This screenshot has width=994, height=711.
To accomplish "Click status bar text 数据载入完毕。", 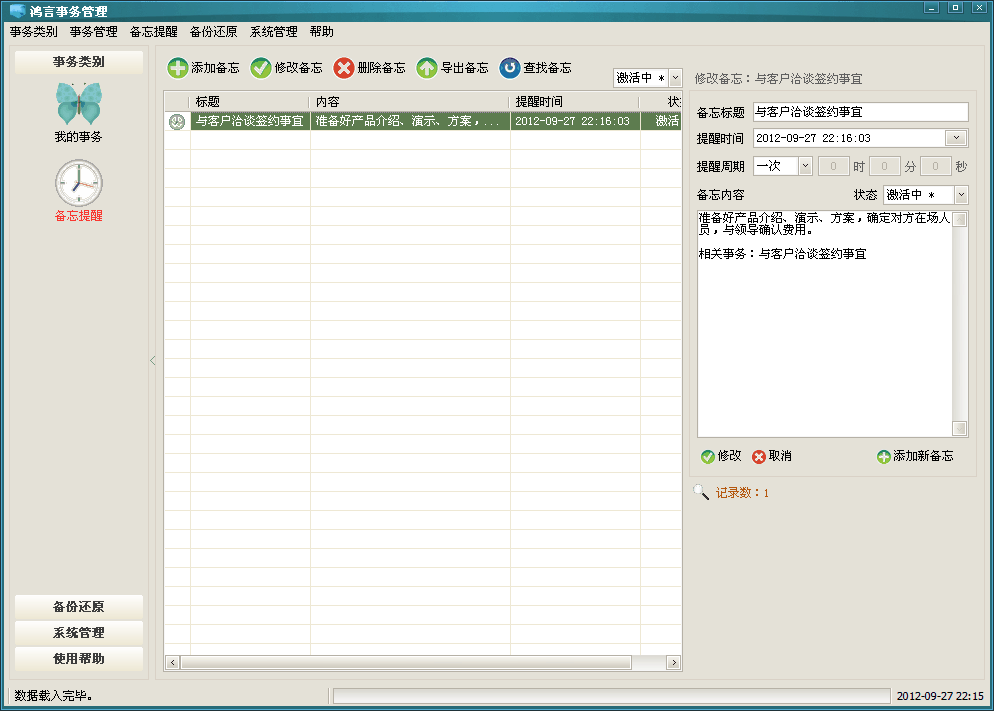I will point(55,696).
